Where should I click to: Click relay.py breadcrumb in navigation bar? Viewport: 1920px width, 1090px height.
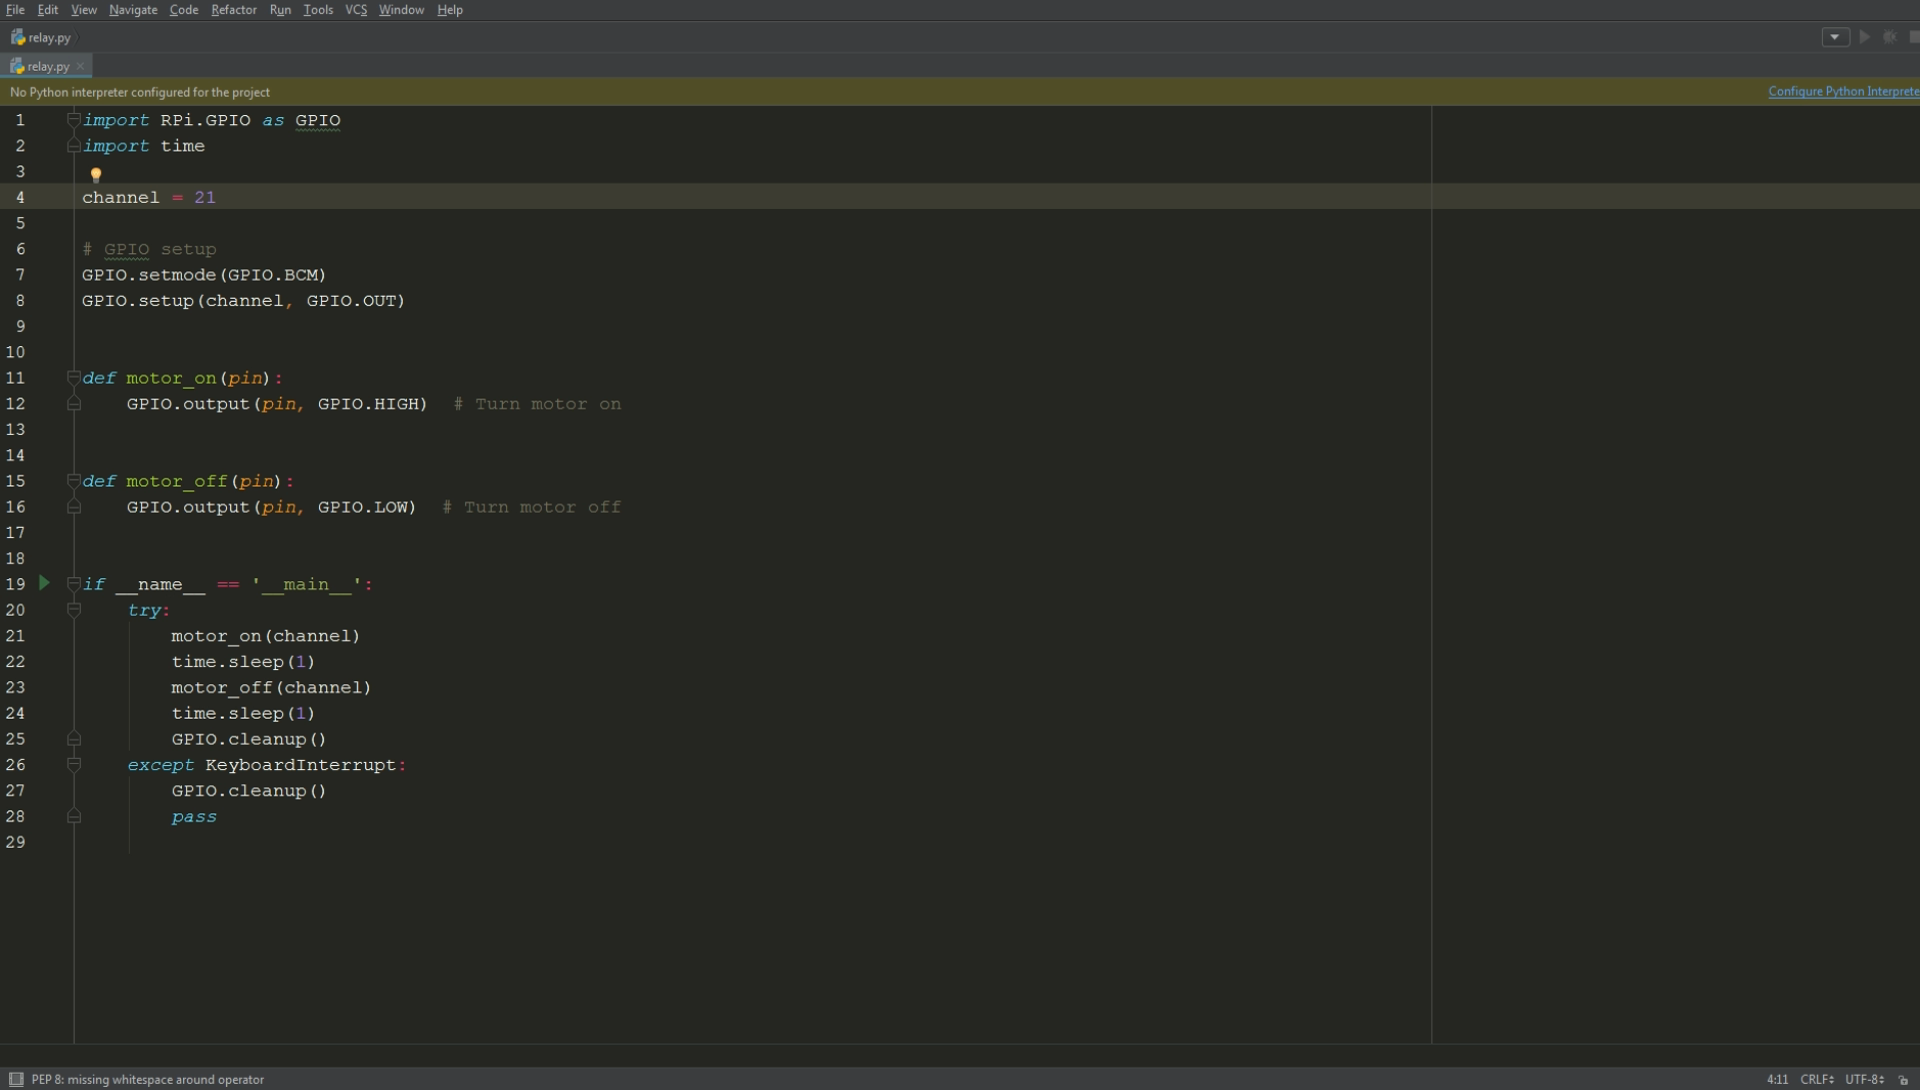tap(48, 37)
